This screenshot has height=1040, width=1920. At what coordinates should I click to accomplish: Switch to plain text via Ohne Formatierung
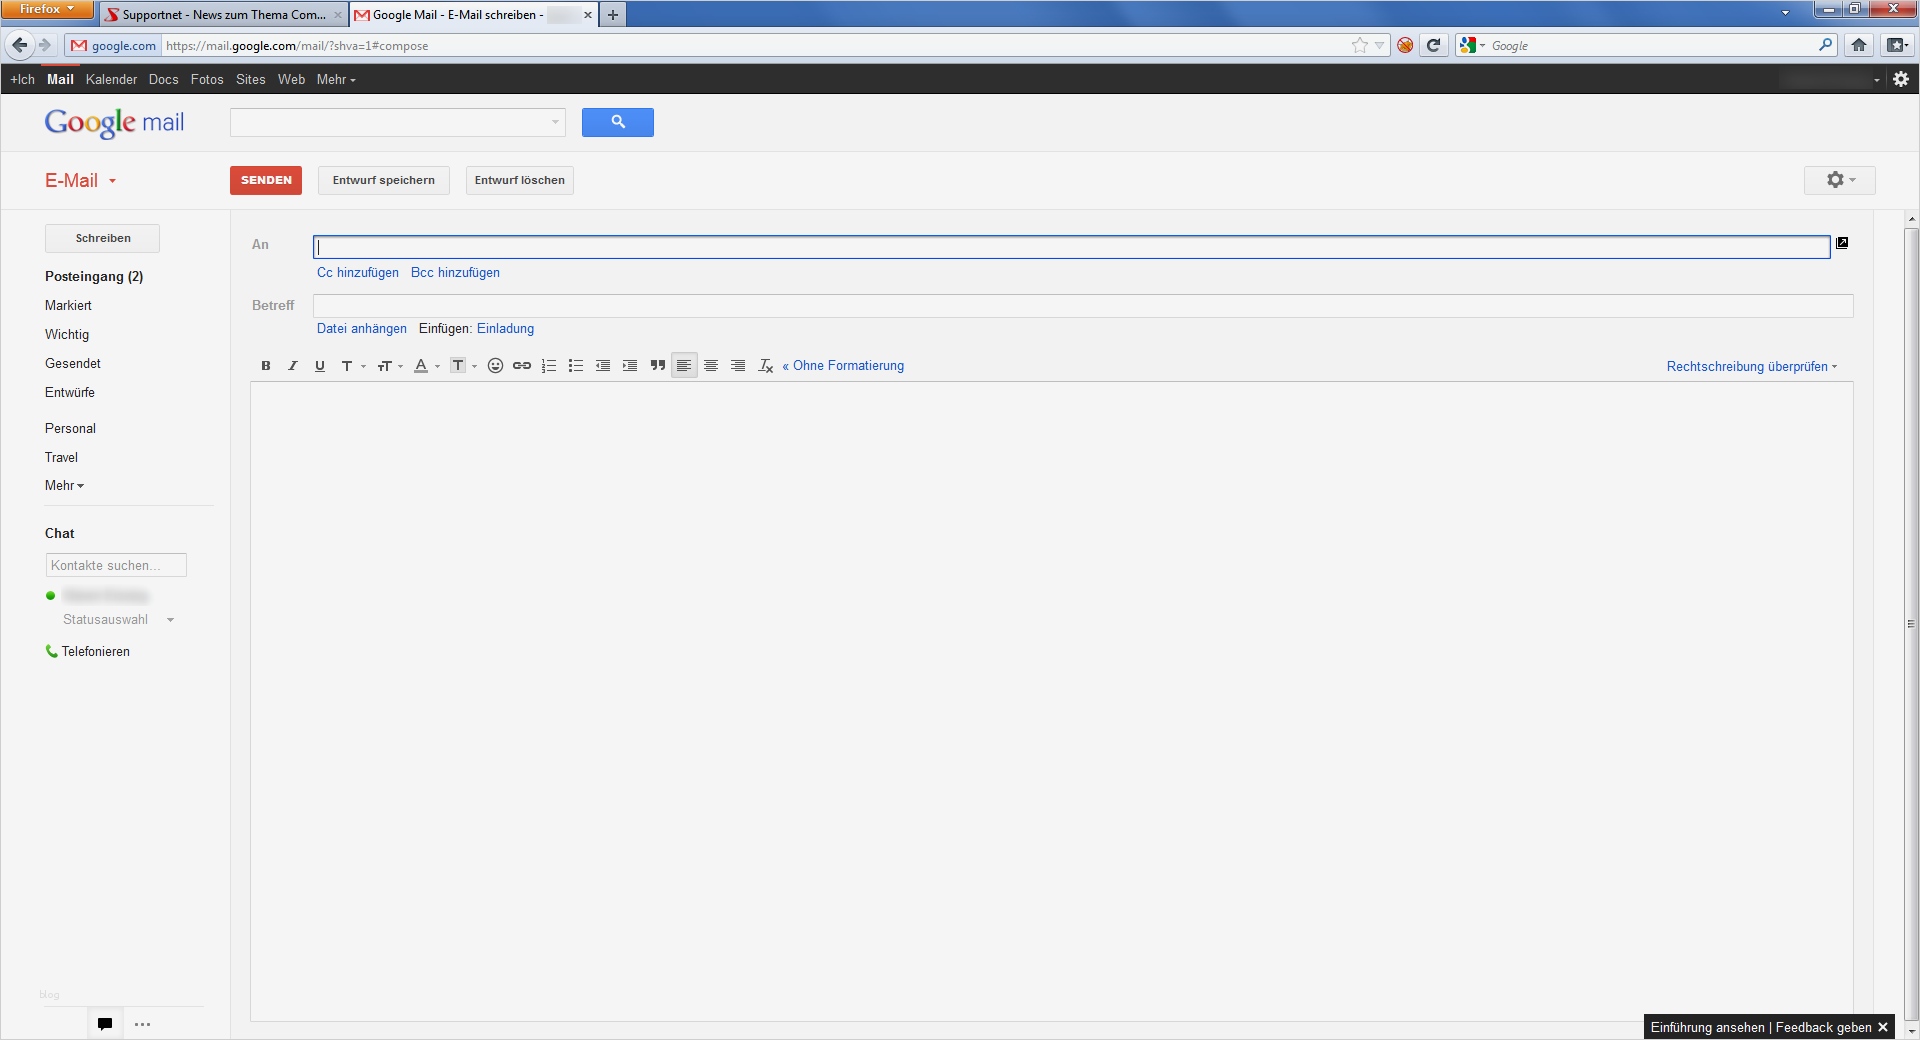tap(843, 366)
